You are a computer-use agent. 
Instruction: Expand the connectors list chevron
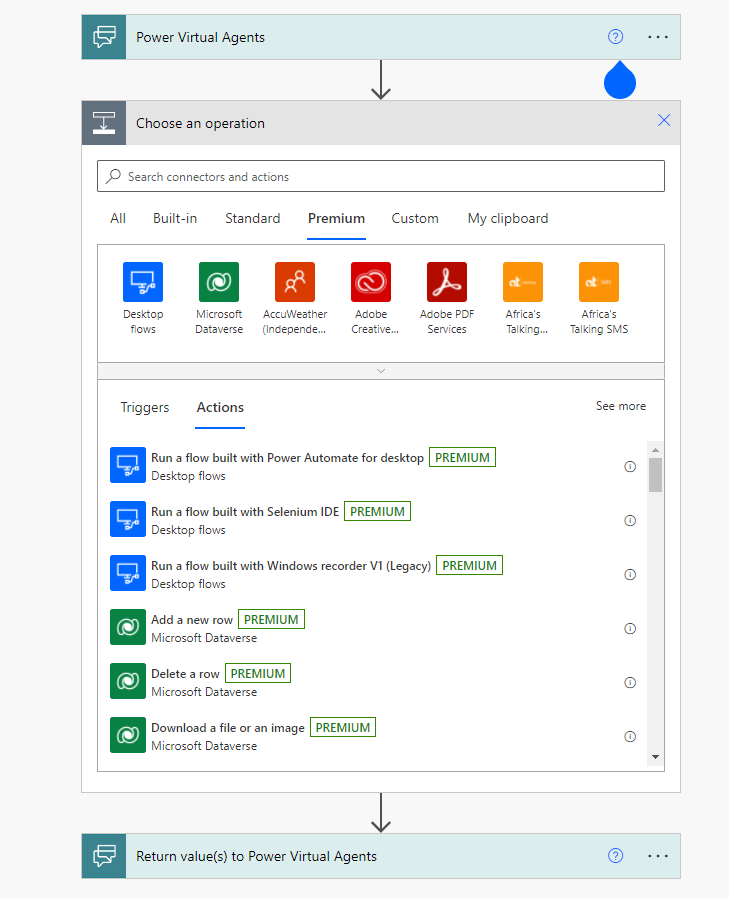[x=381, y=371]
